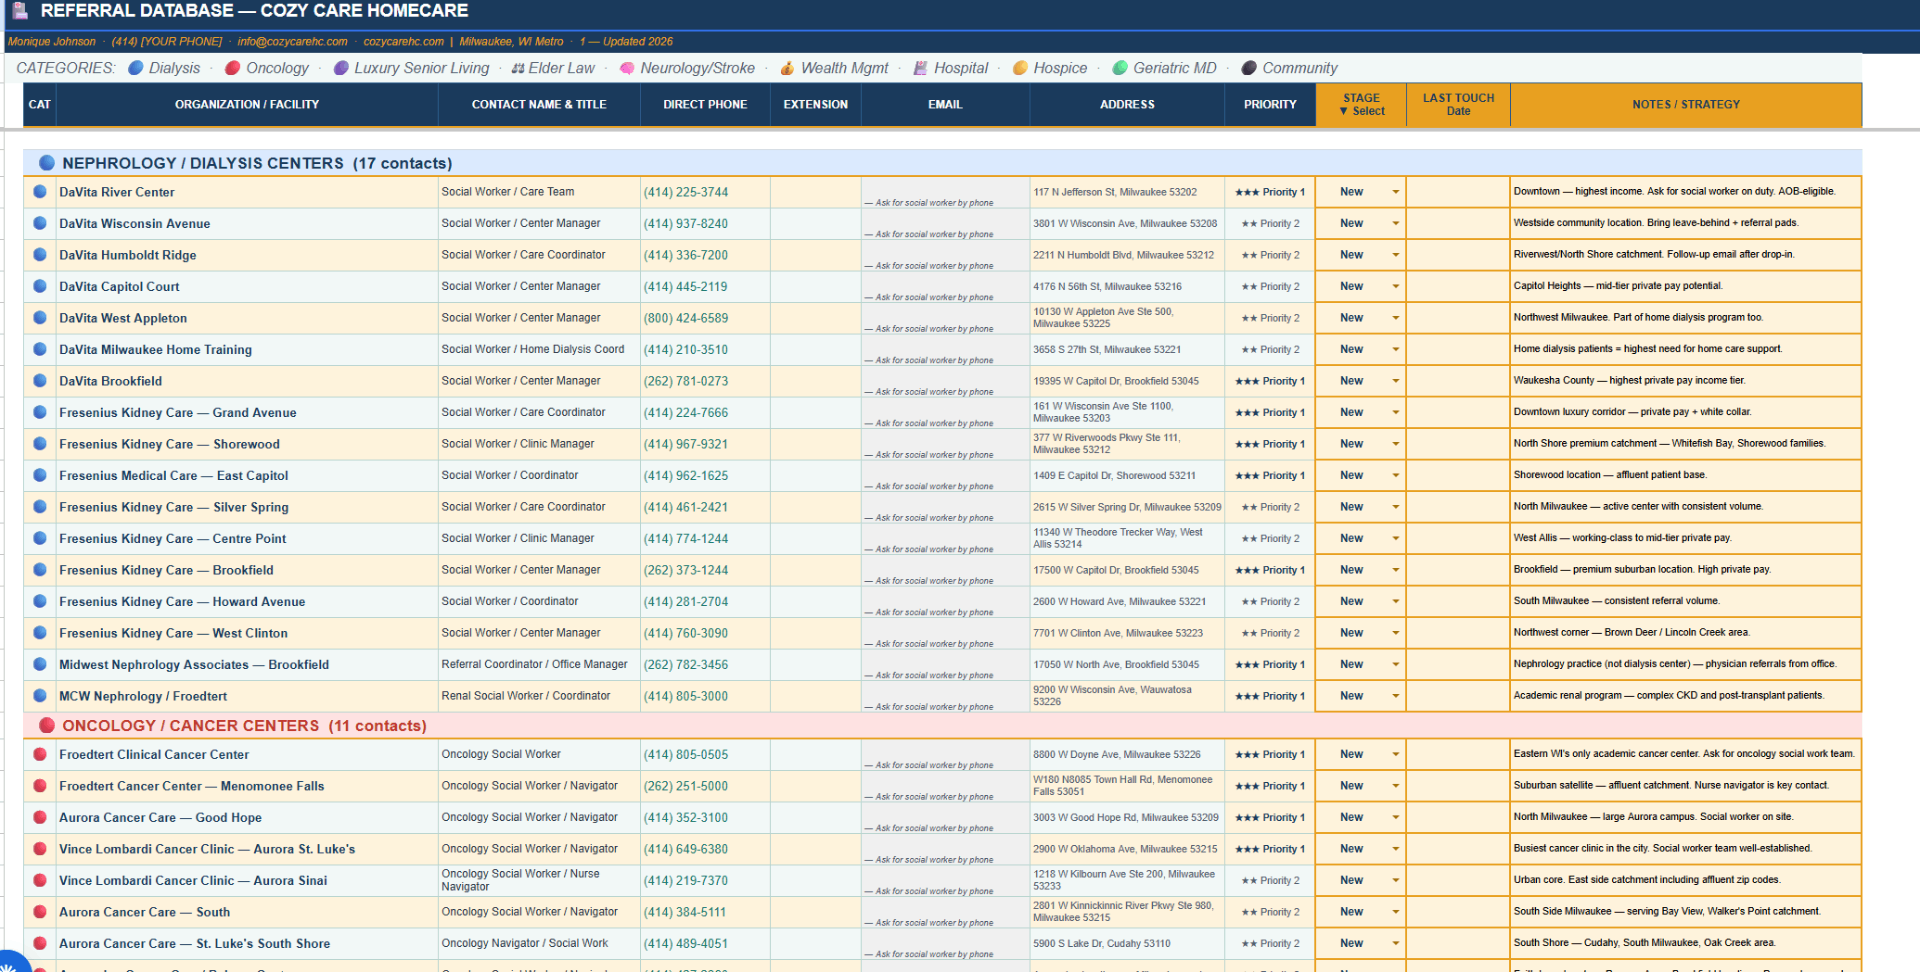
Task: Select the Priority column header
Action: (1270, 104)
